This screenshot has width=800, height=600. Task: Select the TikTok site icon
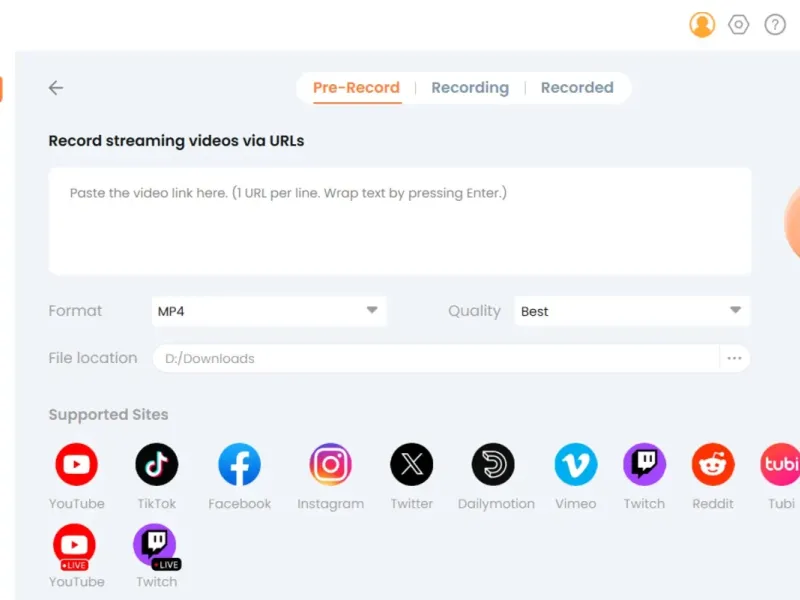(x=157, y=464)
